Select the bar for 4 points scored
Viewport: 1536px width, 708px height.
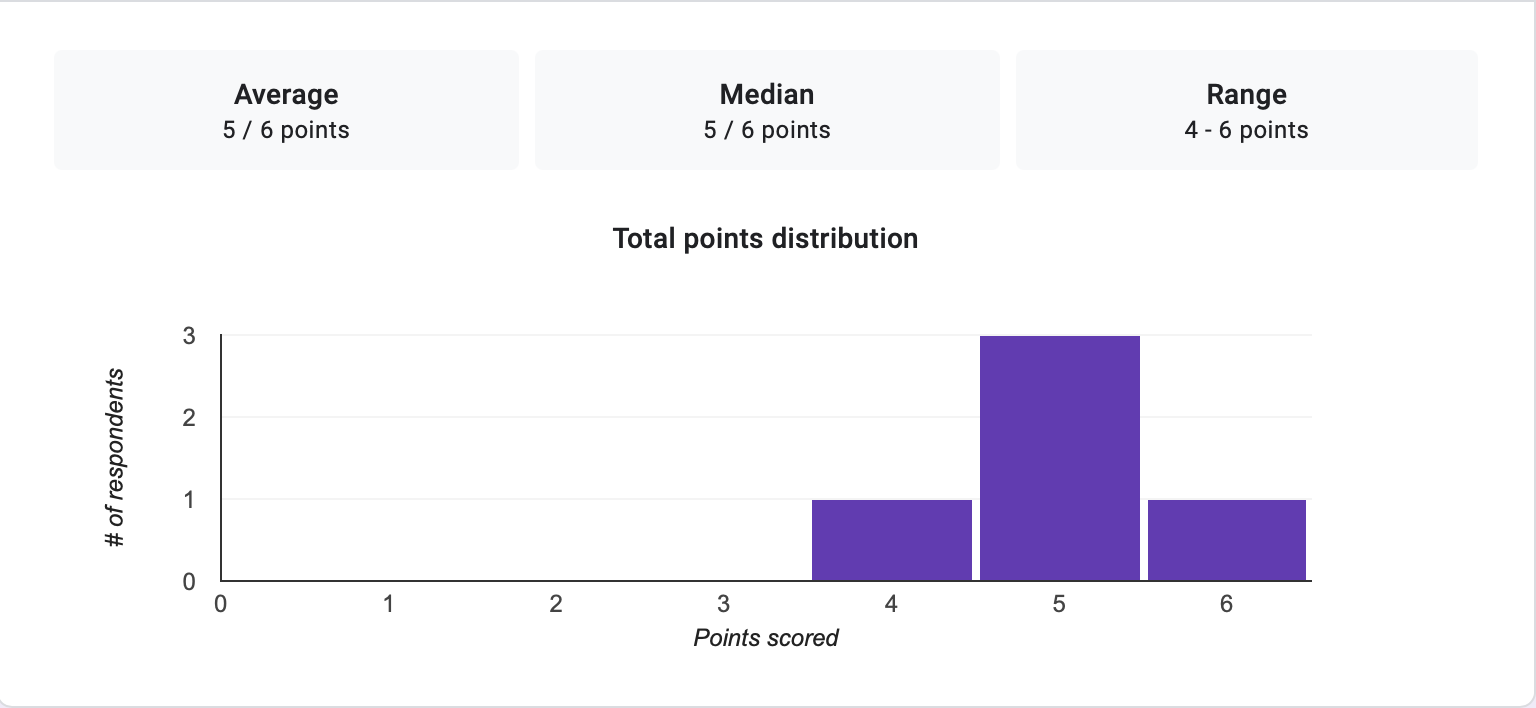[892, 540]
